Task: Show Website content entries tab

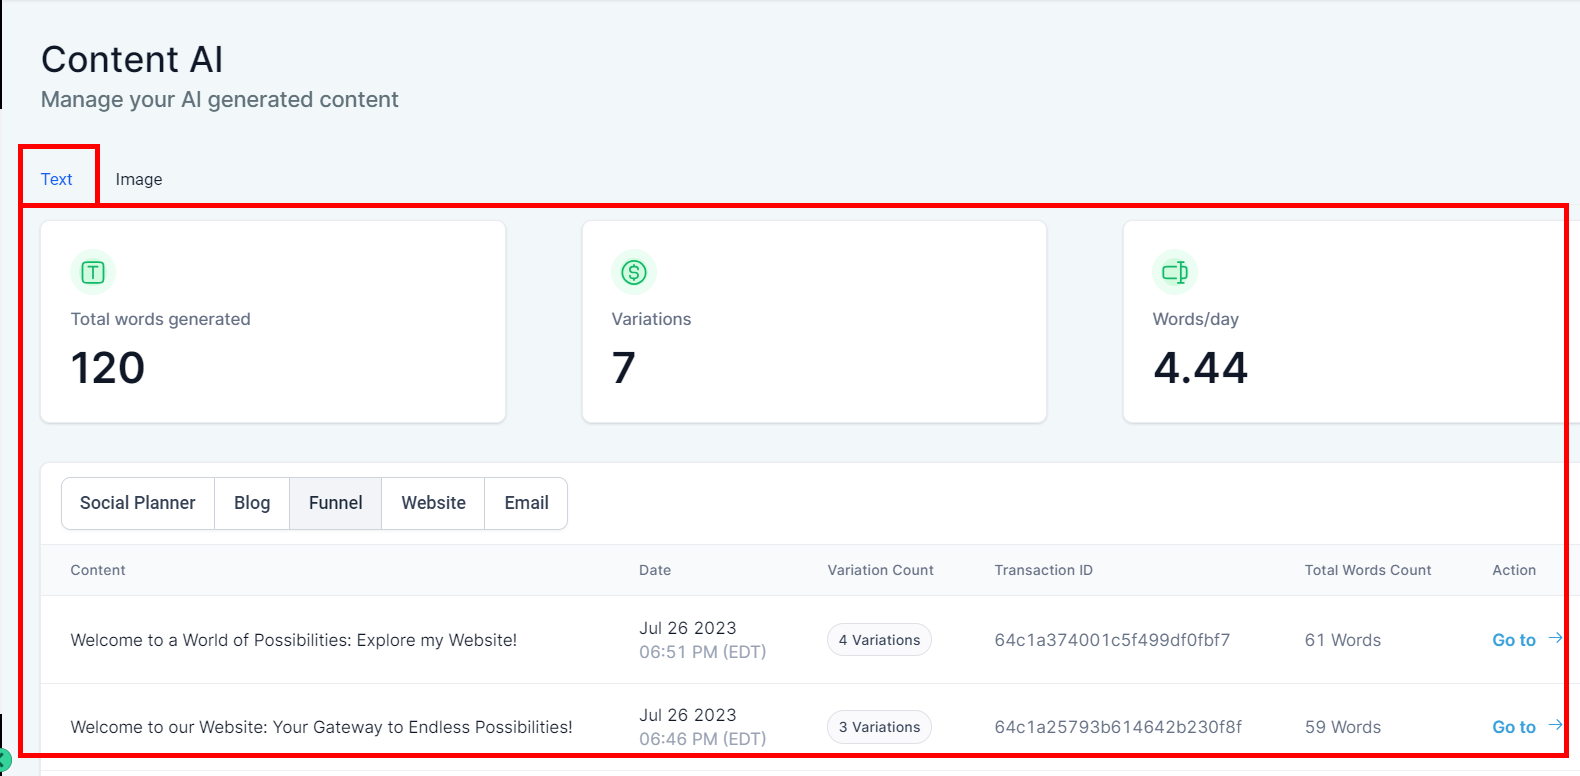Action: click(x=433, y=503)
